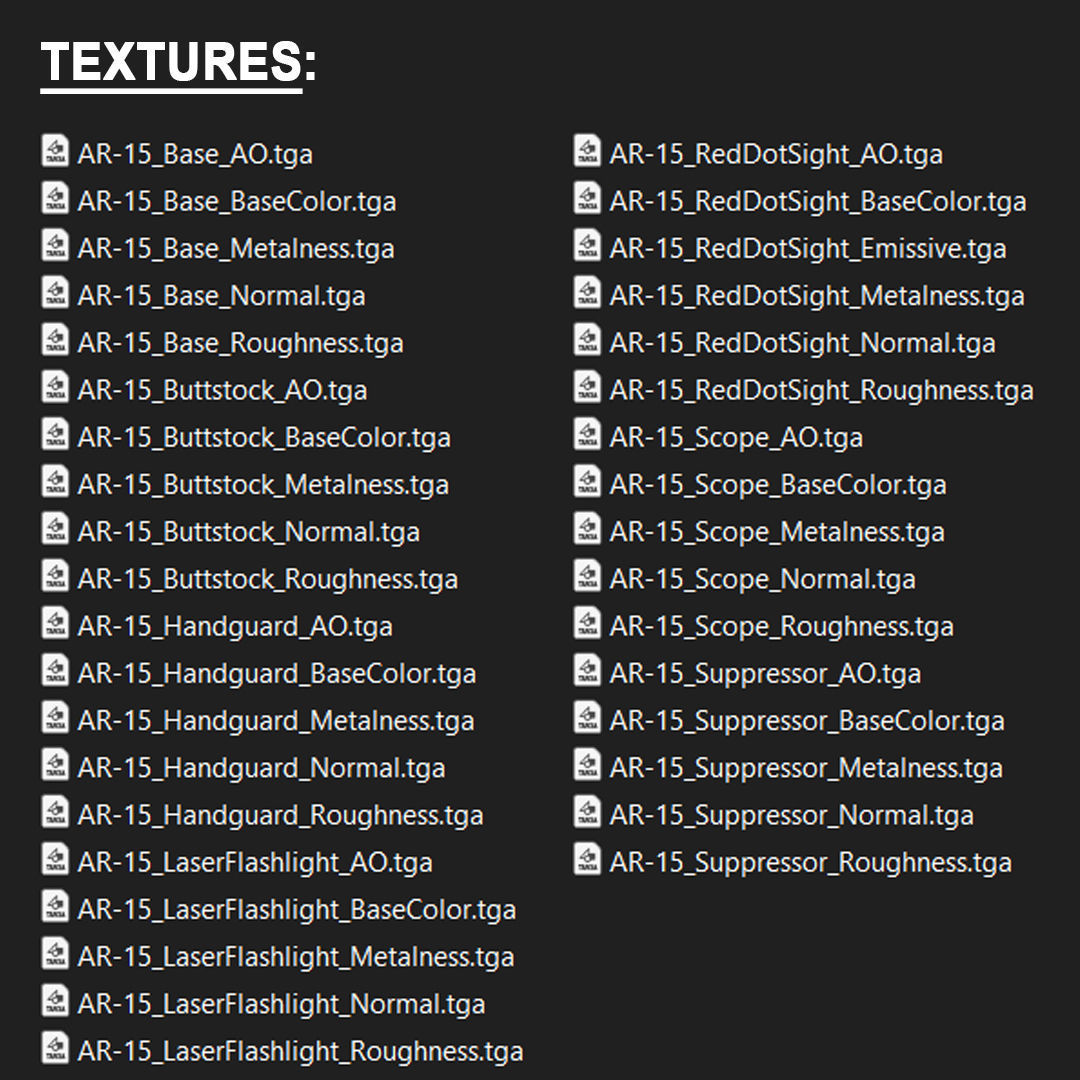
Task: Click the TGA icon beside AR-15_Base_AO.tga
Action: (x=55, y=152)
